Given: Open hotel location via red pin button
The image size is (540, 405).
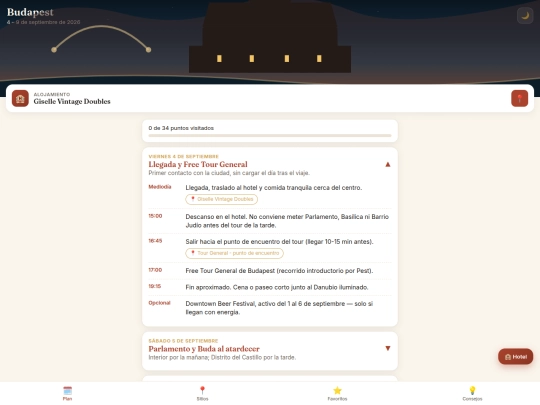Looking at the screenshot, I should pos(519,98).
